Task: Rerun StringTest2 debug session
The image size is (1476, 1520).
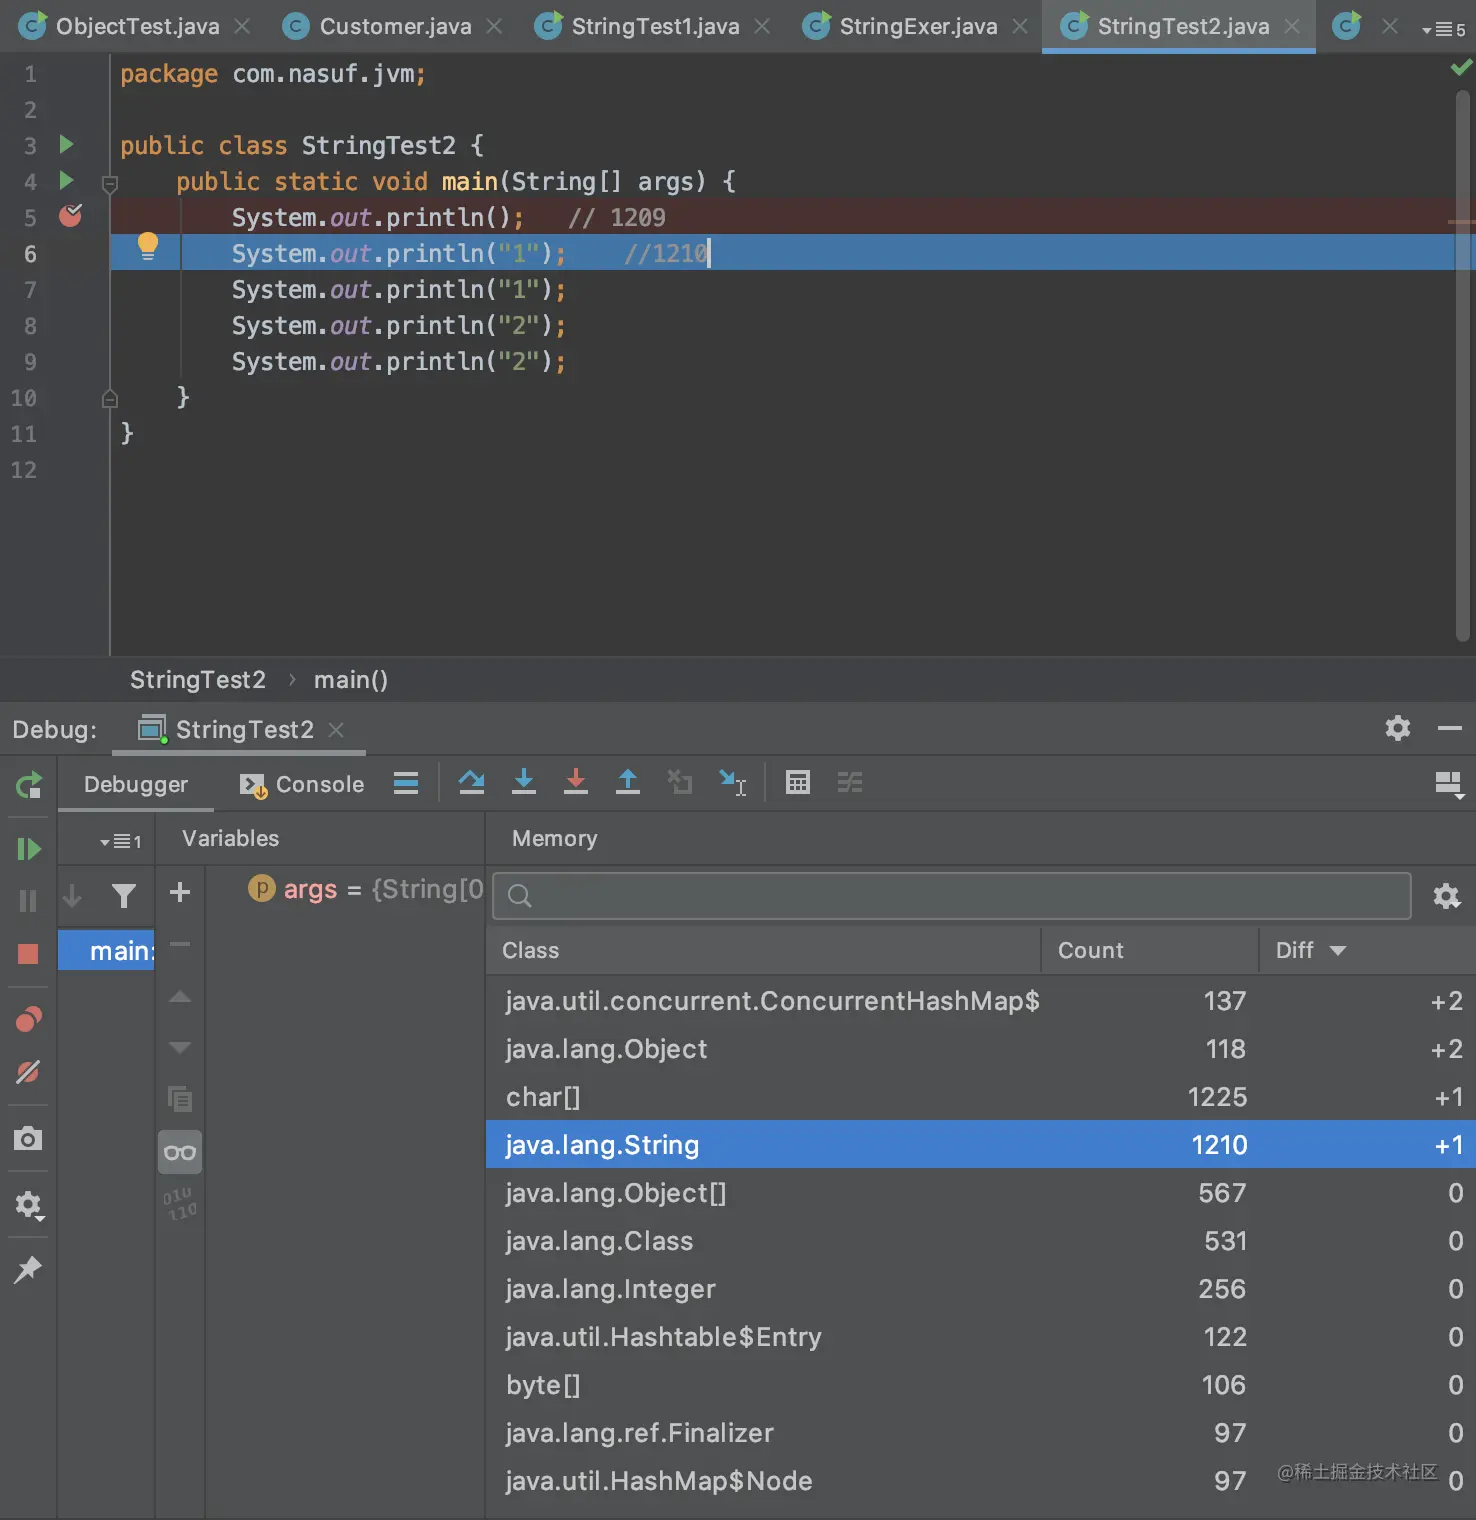Action: tap(29, 785)
